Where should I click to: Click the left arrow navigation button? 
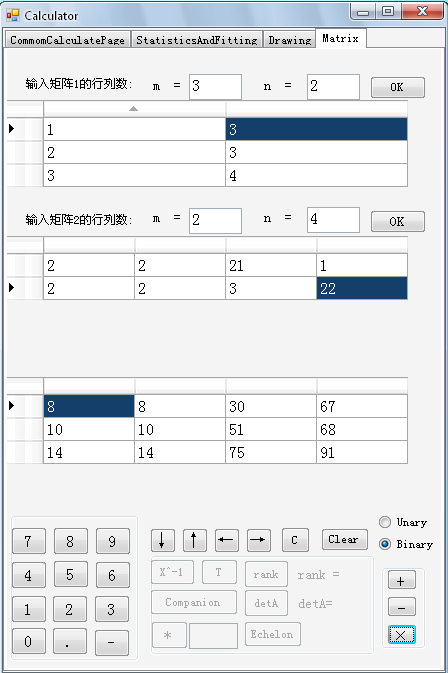[226, 540]
